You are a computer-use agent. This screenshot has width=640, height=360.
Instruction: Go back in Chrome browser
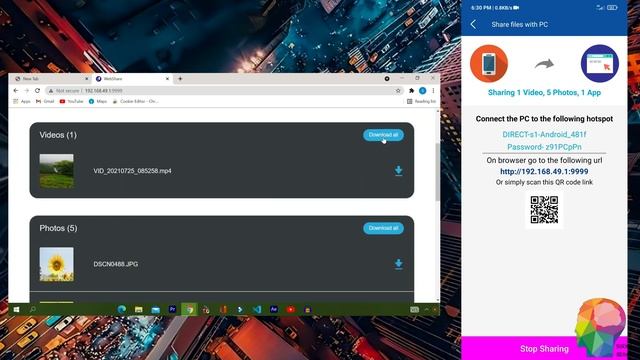(16, 91)
